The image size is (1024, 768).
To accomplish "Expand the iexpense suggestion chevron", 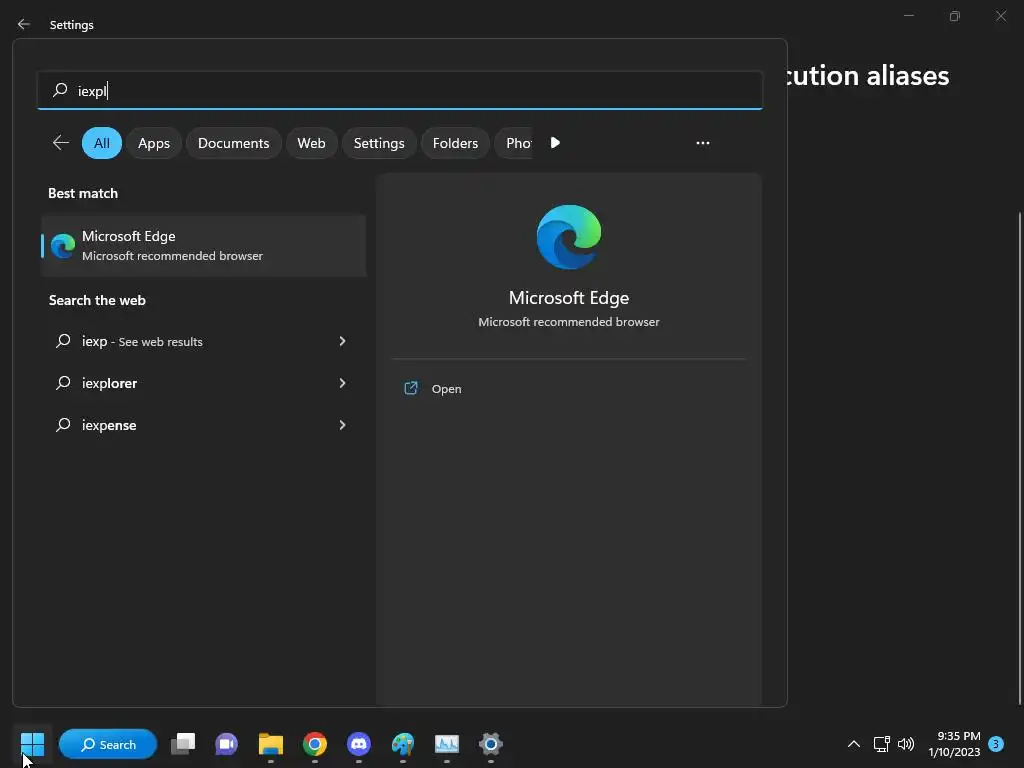I will (x=342, y=425).
